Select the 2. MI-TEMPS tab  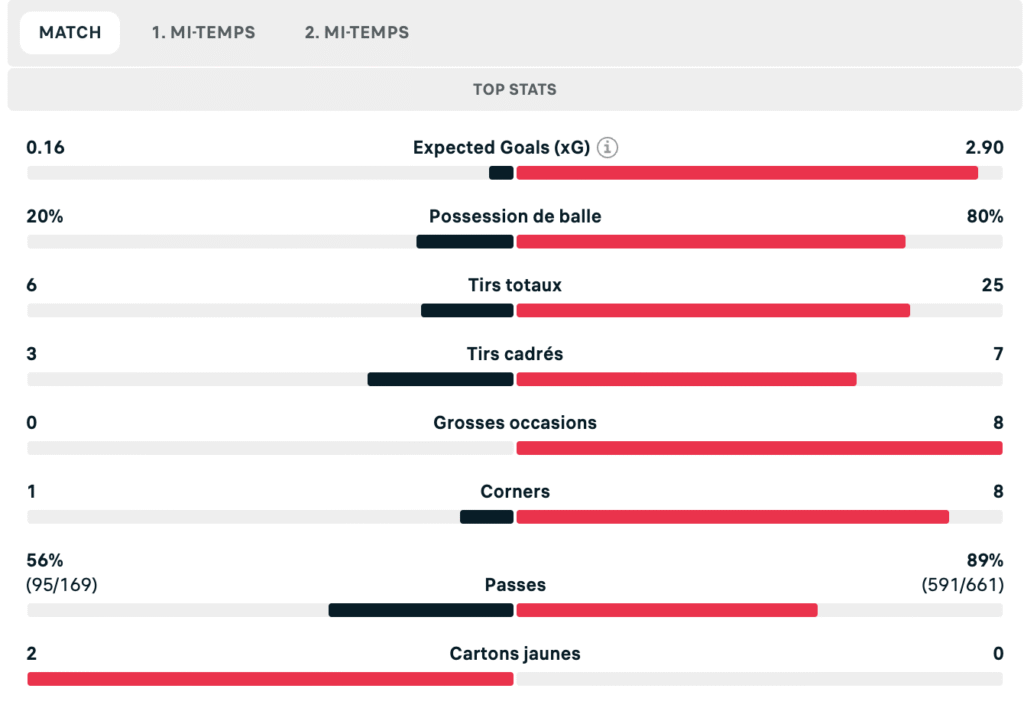357,32
